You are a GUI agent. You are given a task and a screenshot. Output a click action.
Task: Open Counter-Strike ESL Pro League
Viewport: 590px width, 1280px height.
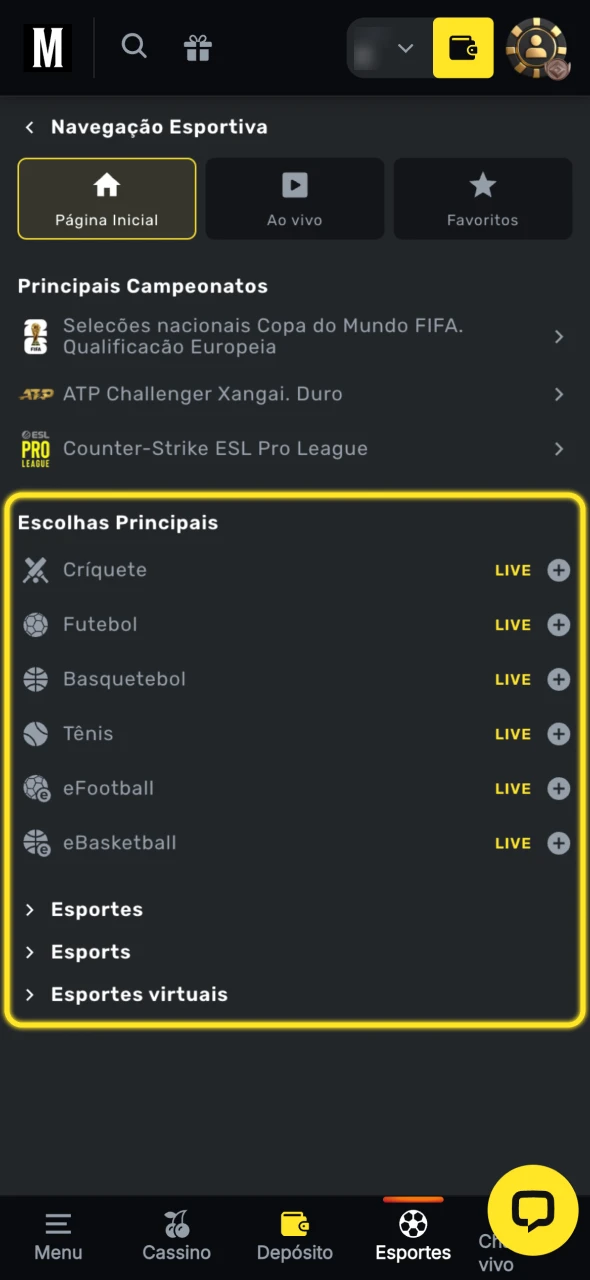(x=294, y=448)
